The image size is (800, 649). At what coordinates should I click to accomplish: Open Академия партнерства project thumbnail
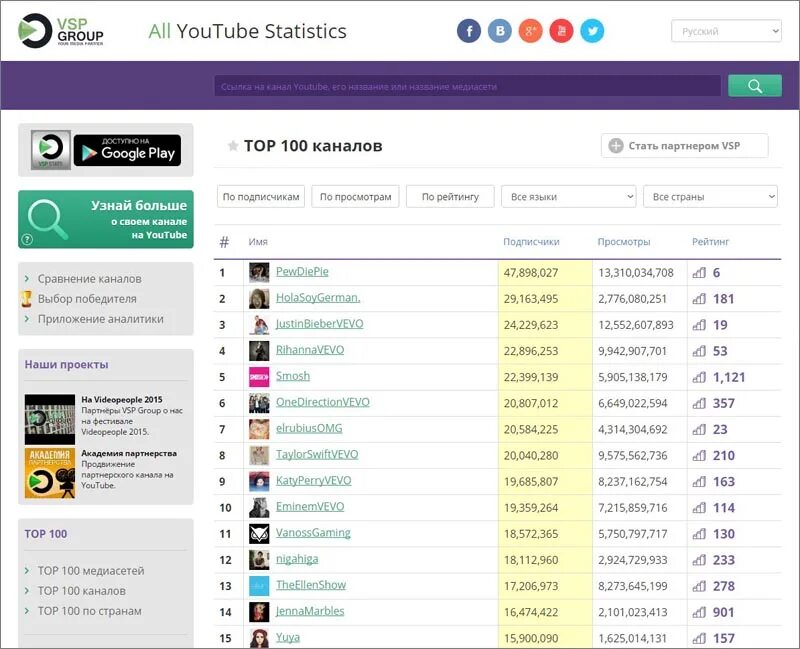[x=49, y=473]
